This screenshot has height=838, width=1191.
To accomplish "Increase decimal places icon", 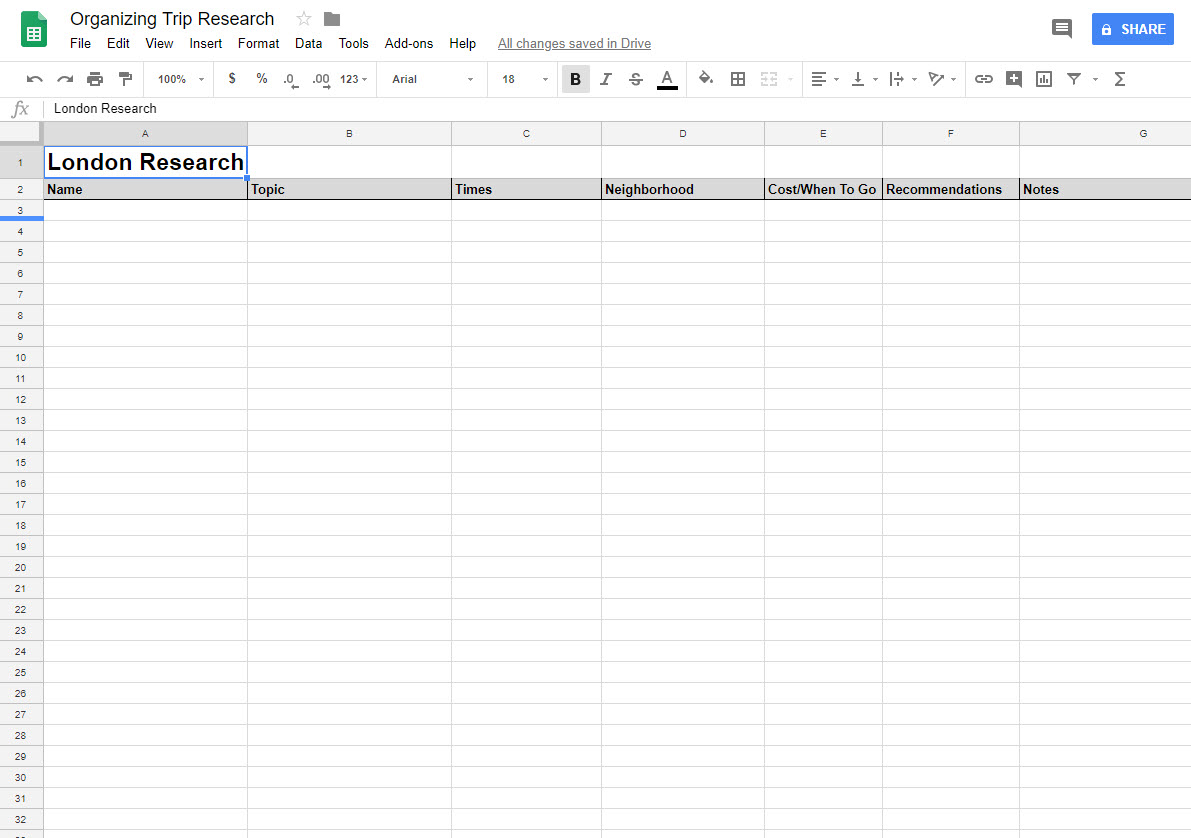I will (321, 79).
